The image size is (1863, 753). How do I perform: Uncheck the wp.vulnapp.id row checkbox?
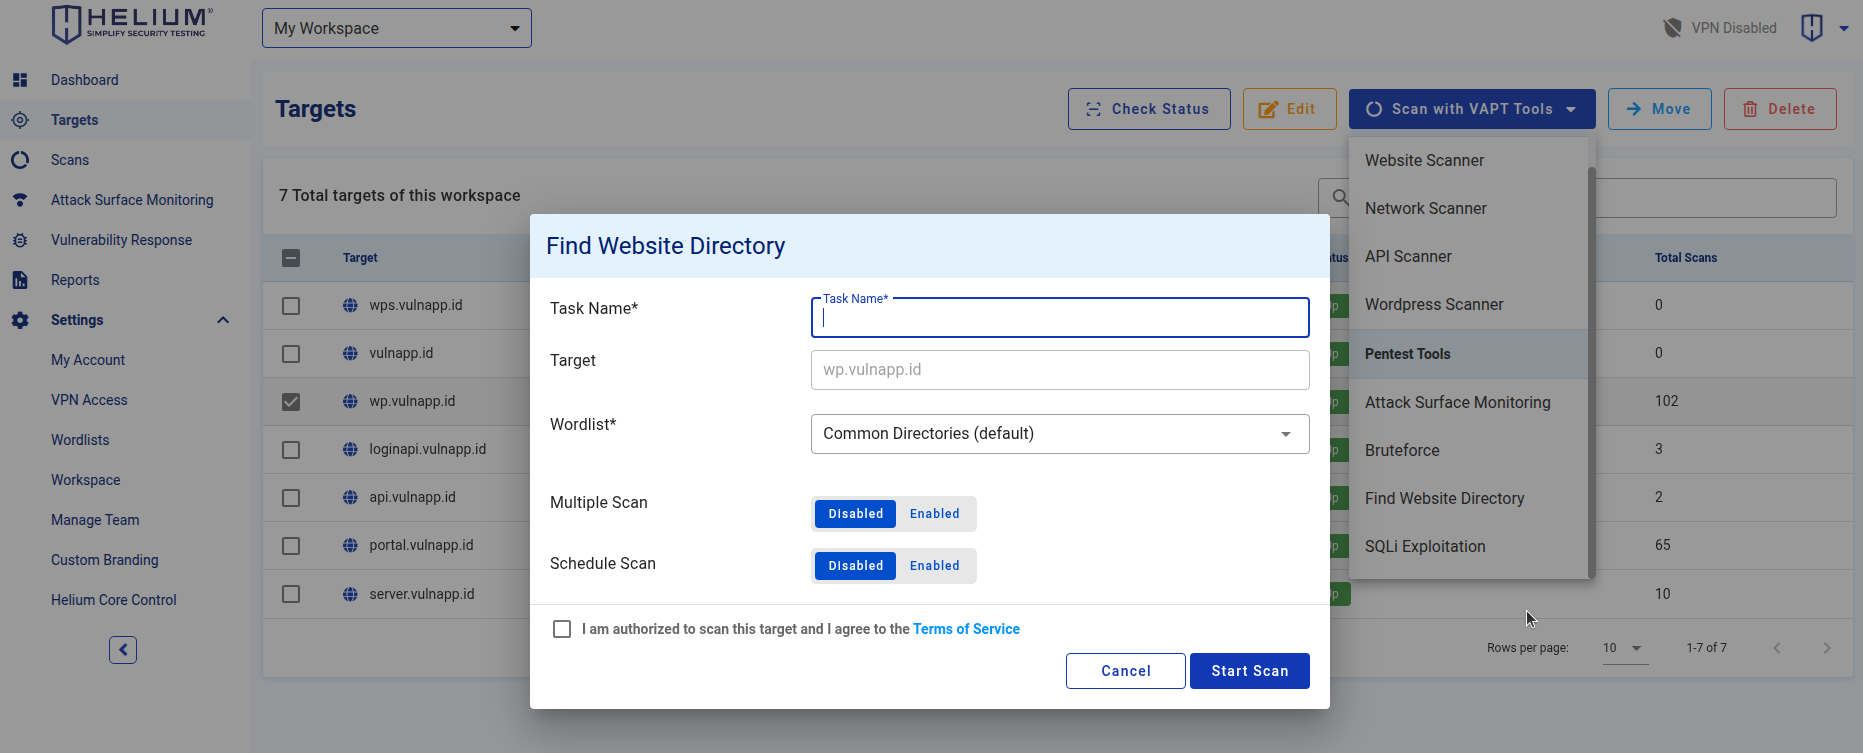click(291, 402)
